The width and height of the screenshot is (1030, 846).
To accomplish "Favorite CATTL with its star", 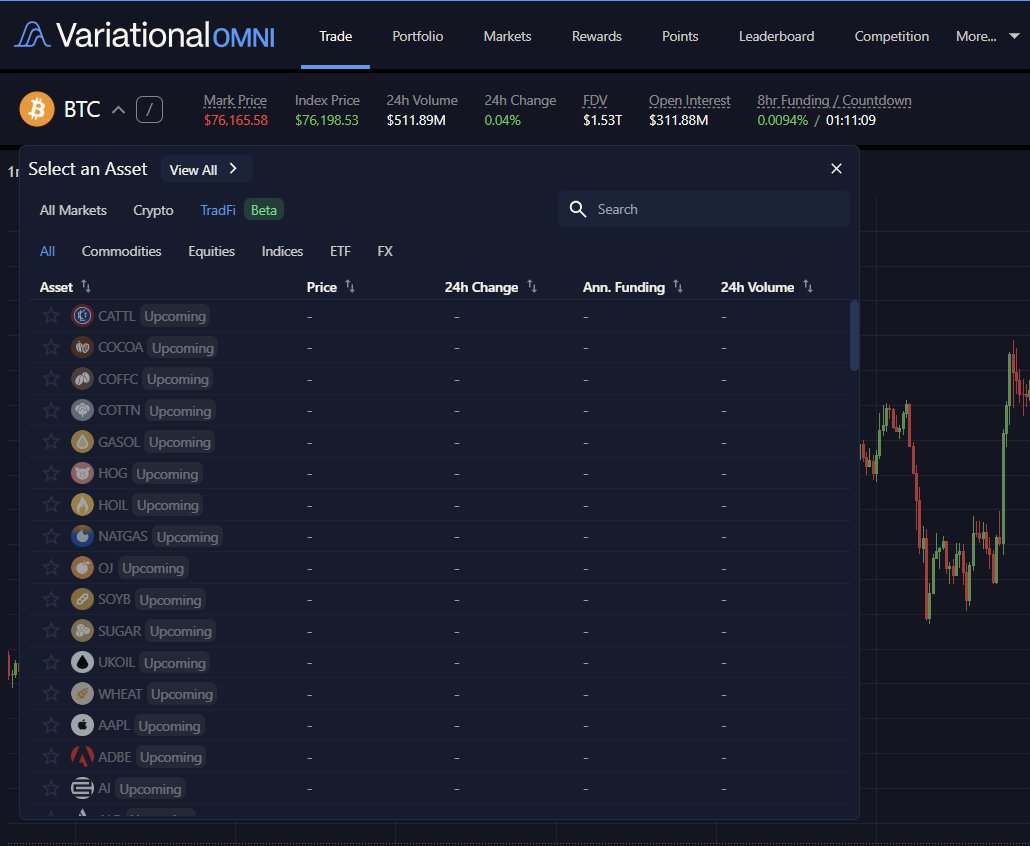I will coord(51,316).
